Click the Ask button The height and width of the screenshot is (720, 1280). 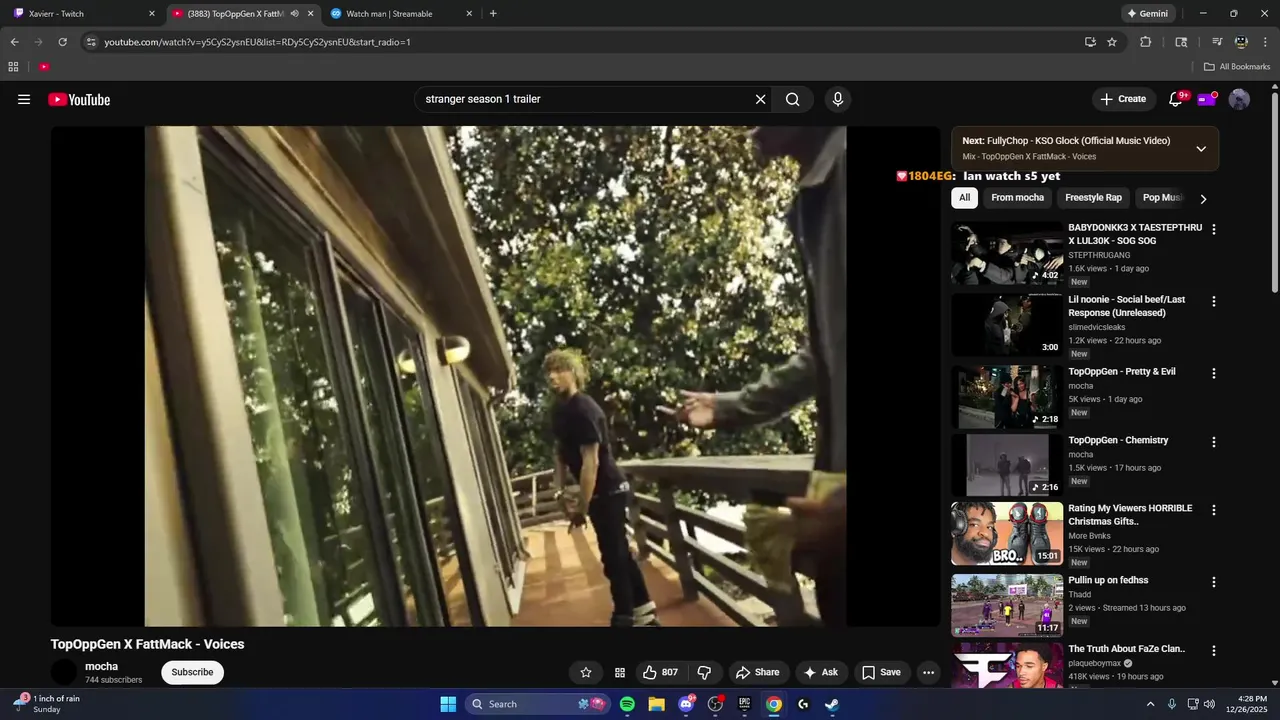tap(820, 672)
